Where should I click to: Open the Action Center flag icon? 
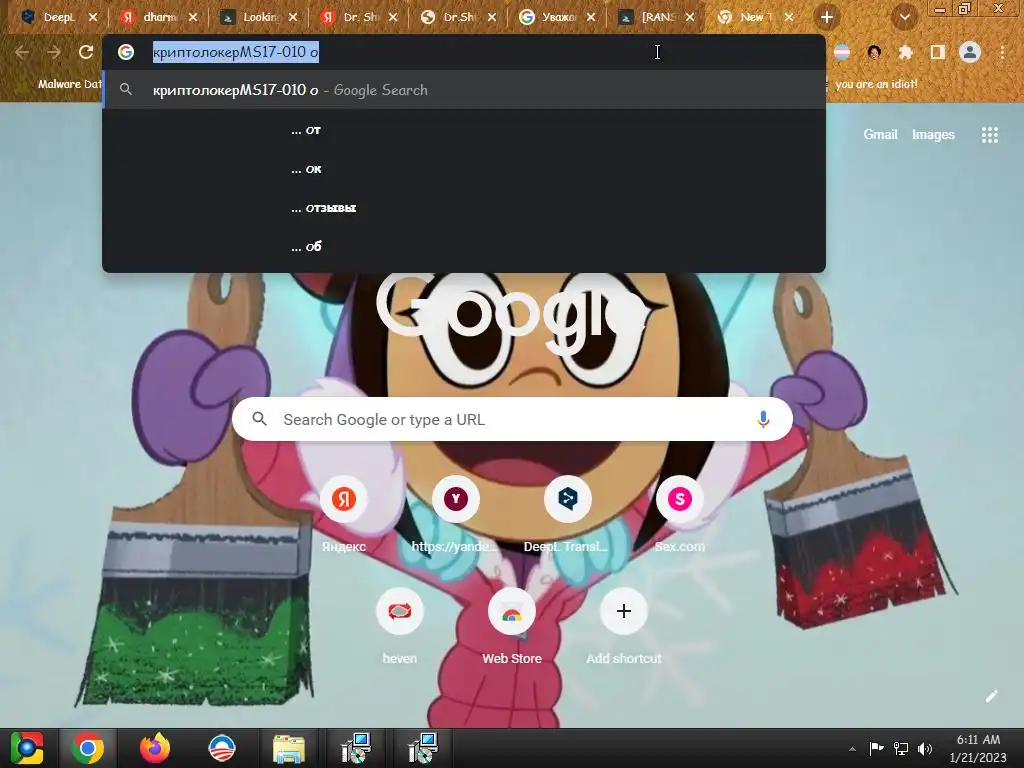[876, 748]
